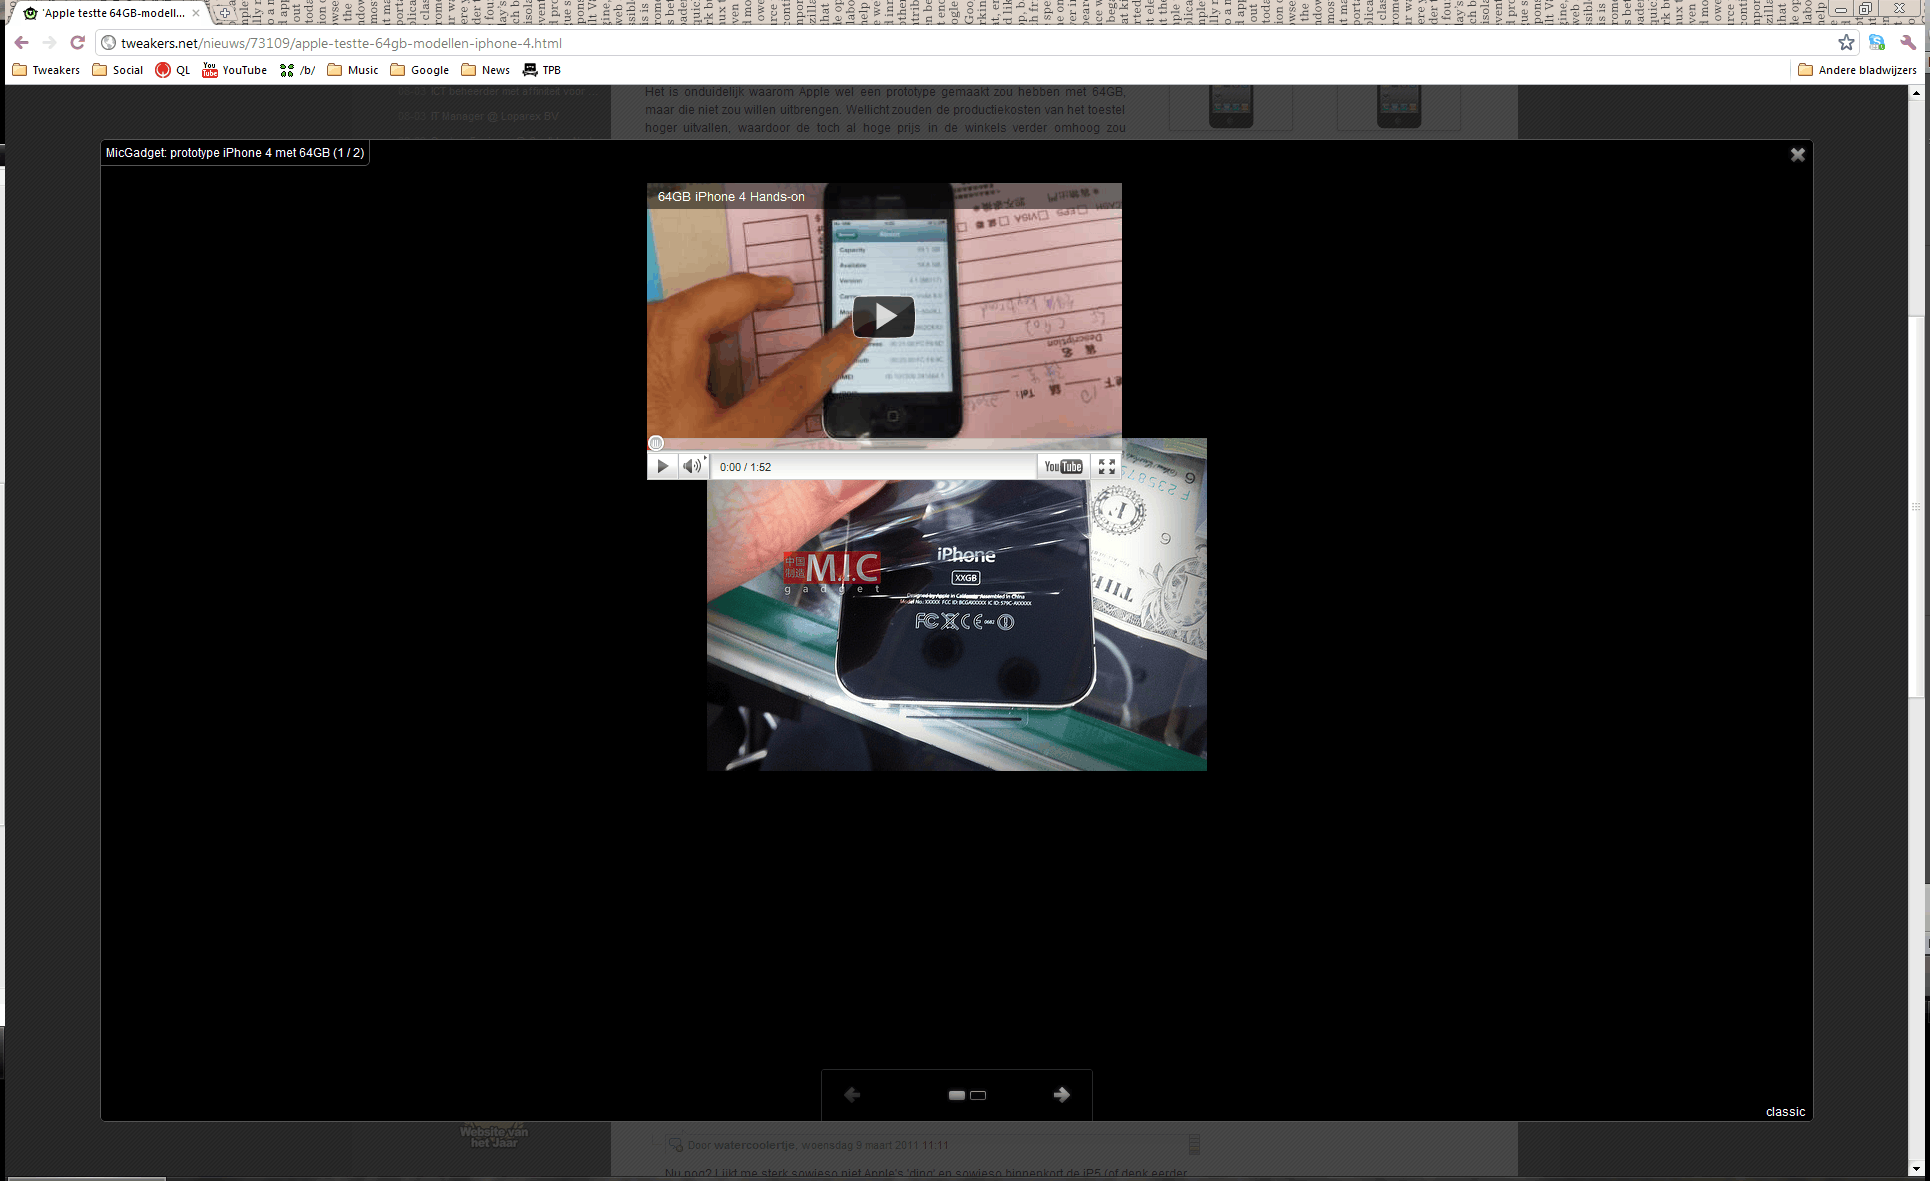Switch to classic view
Viewport: 1930px width, 1181px height.
tap(1785, 1111)
